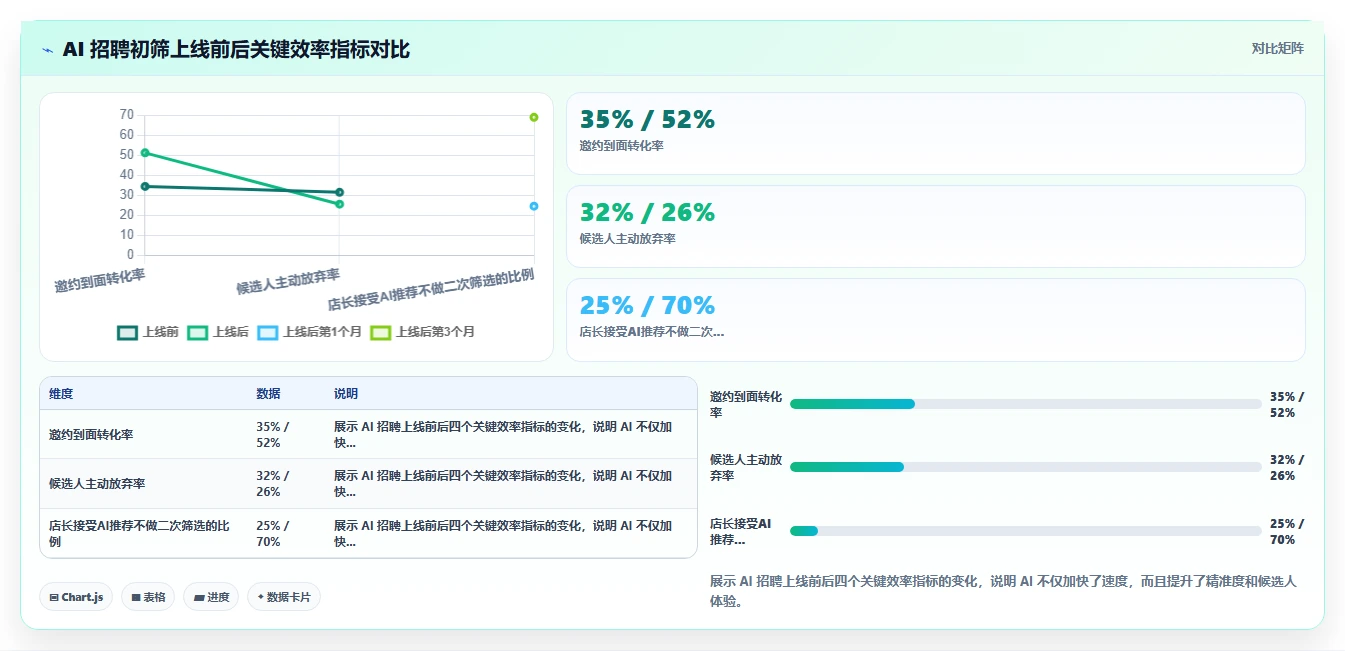
Task: Click the chart point for 上线后第1个月 at 25
Action: pyautogui.click(x=534, y=206)
